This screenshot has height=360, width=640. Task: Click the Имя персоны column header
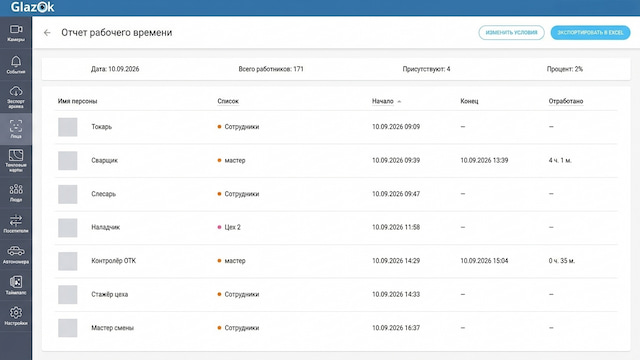click(78, 101)
